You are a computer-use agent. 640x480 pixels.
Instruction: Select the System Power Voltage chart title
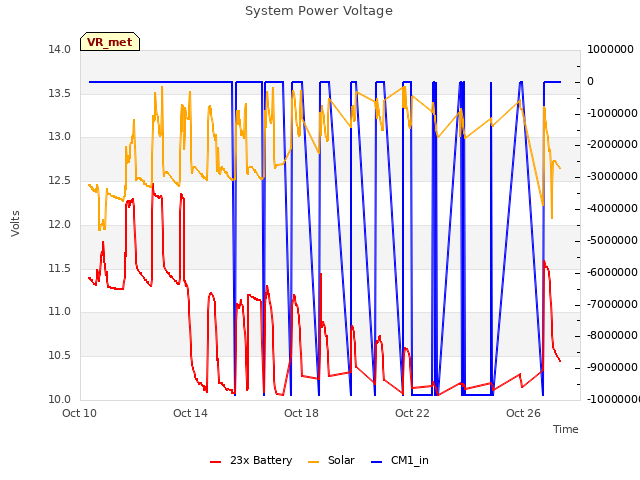[319, 11]
